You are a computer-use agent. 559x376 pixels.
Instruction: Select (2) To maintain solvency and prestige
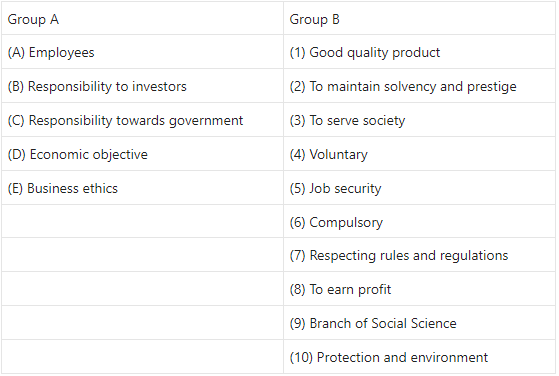419,86
